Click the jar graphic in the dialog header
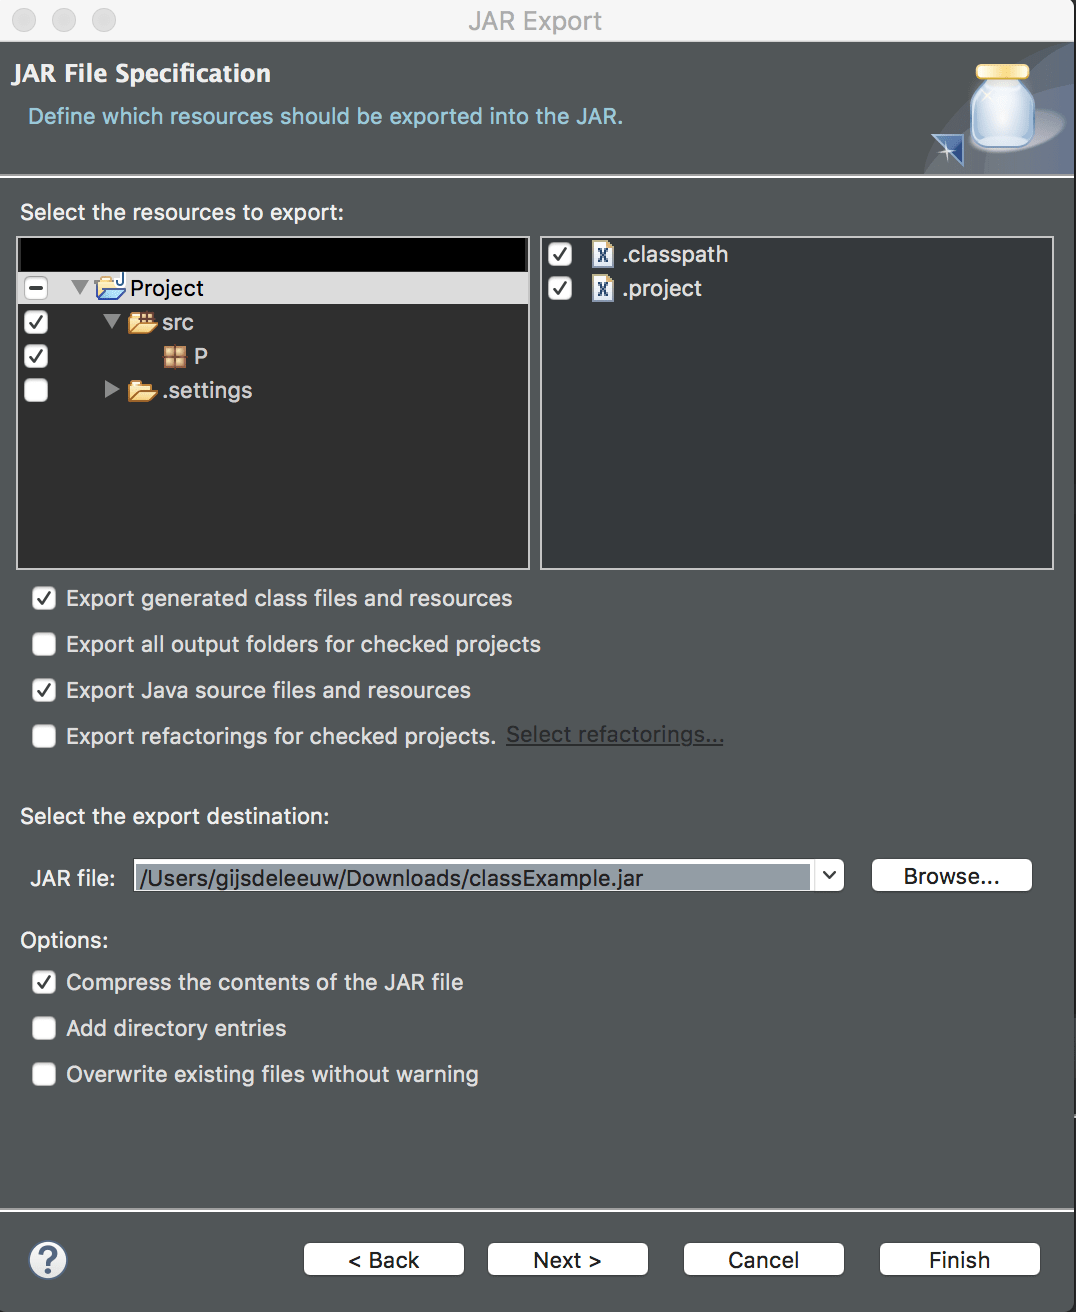The height and width of the screenshot is (1312, 1076). 1000,105
